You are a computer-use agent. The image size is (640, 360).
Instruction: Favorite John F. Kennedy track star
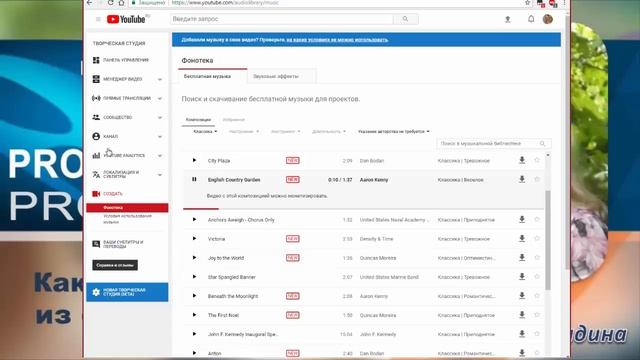coord(537,334)
